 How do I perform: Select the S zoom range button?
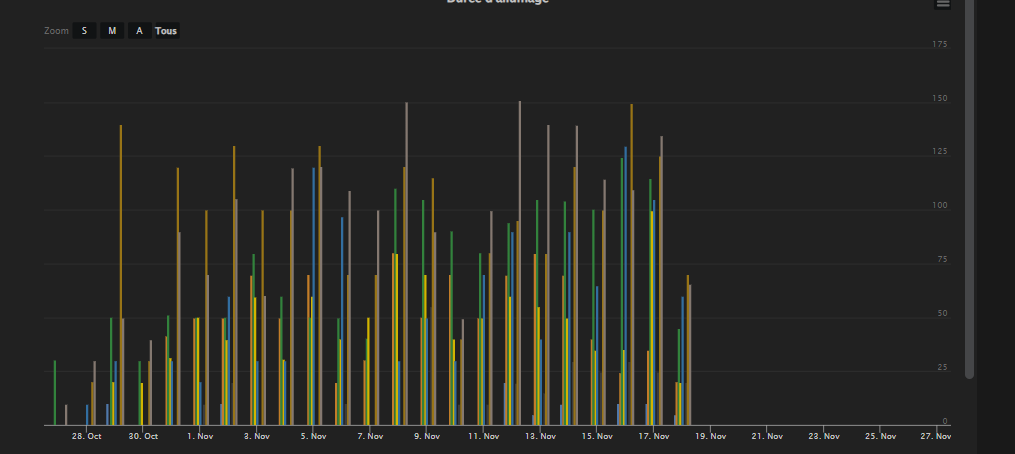click(84, 30)
